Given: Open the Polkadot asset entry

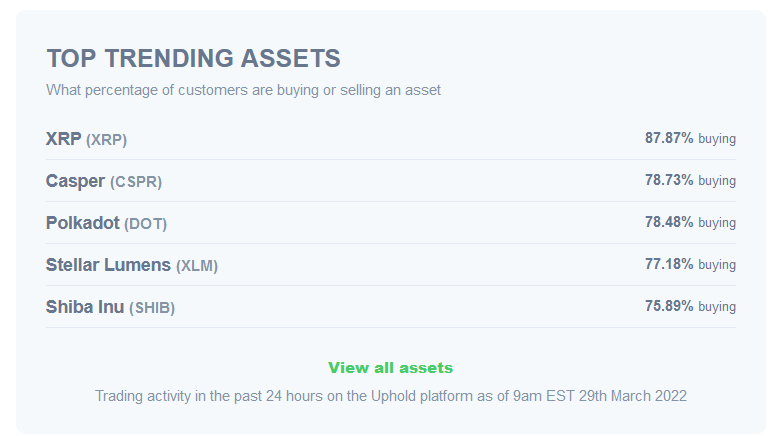Looking at the screenshot, I should tap(391, 223).
